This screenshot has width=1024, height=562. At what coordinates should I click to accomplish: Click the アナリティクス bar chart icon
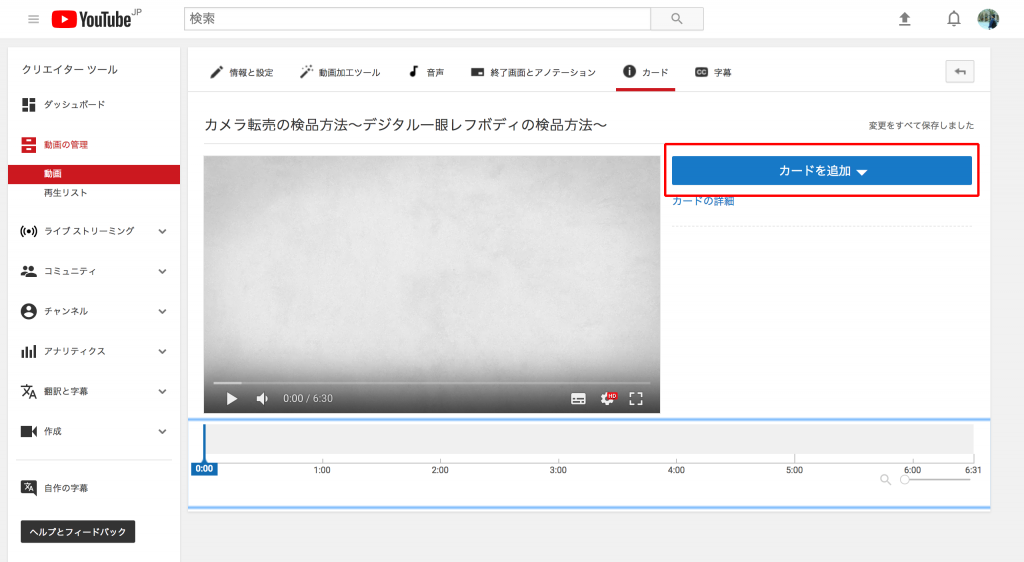29,351
